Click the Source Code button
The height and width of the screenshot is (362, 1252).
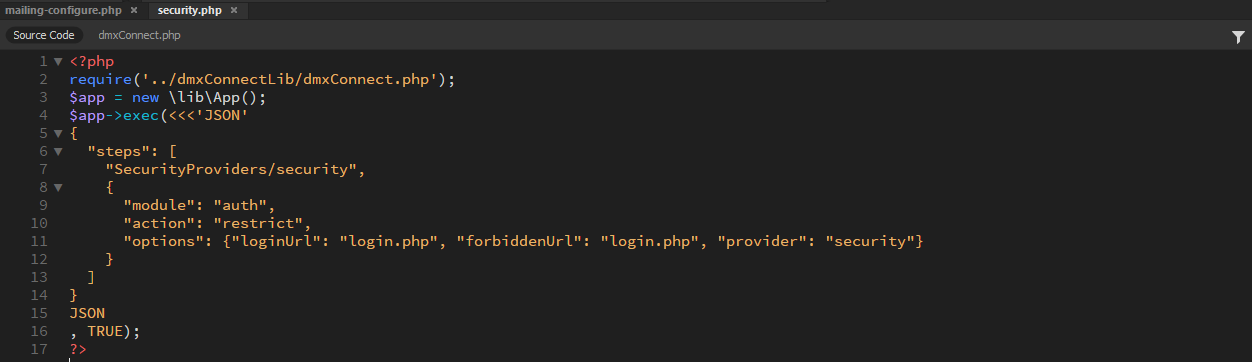point(44,35)
